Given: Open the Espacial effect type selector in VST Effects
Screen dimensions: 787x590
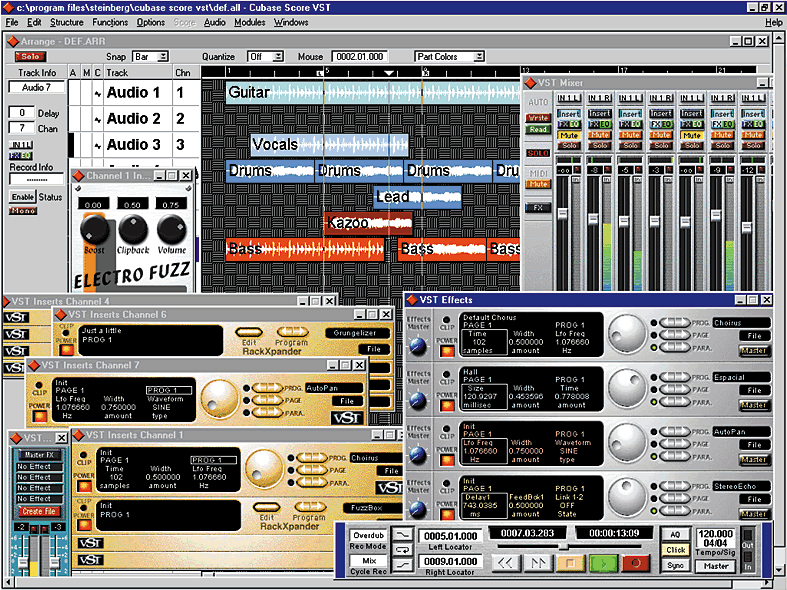Looking at the screenshot, I should [741, 377].
